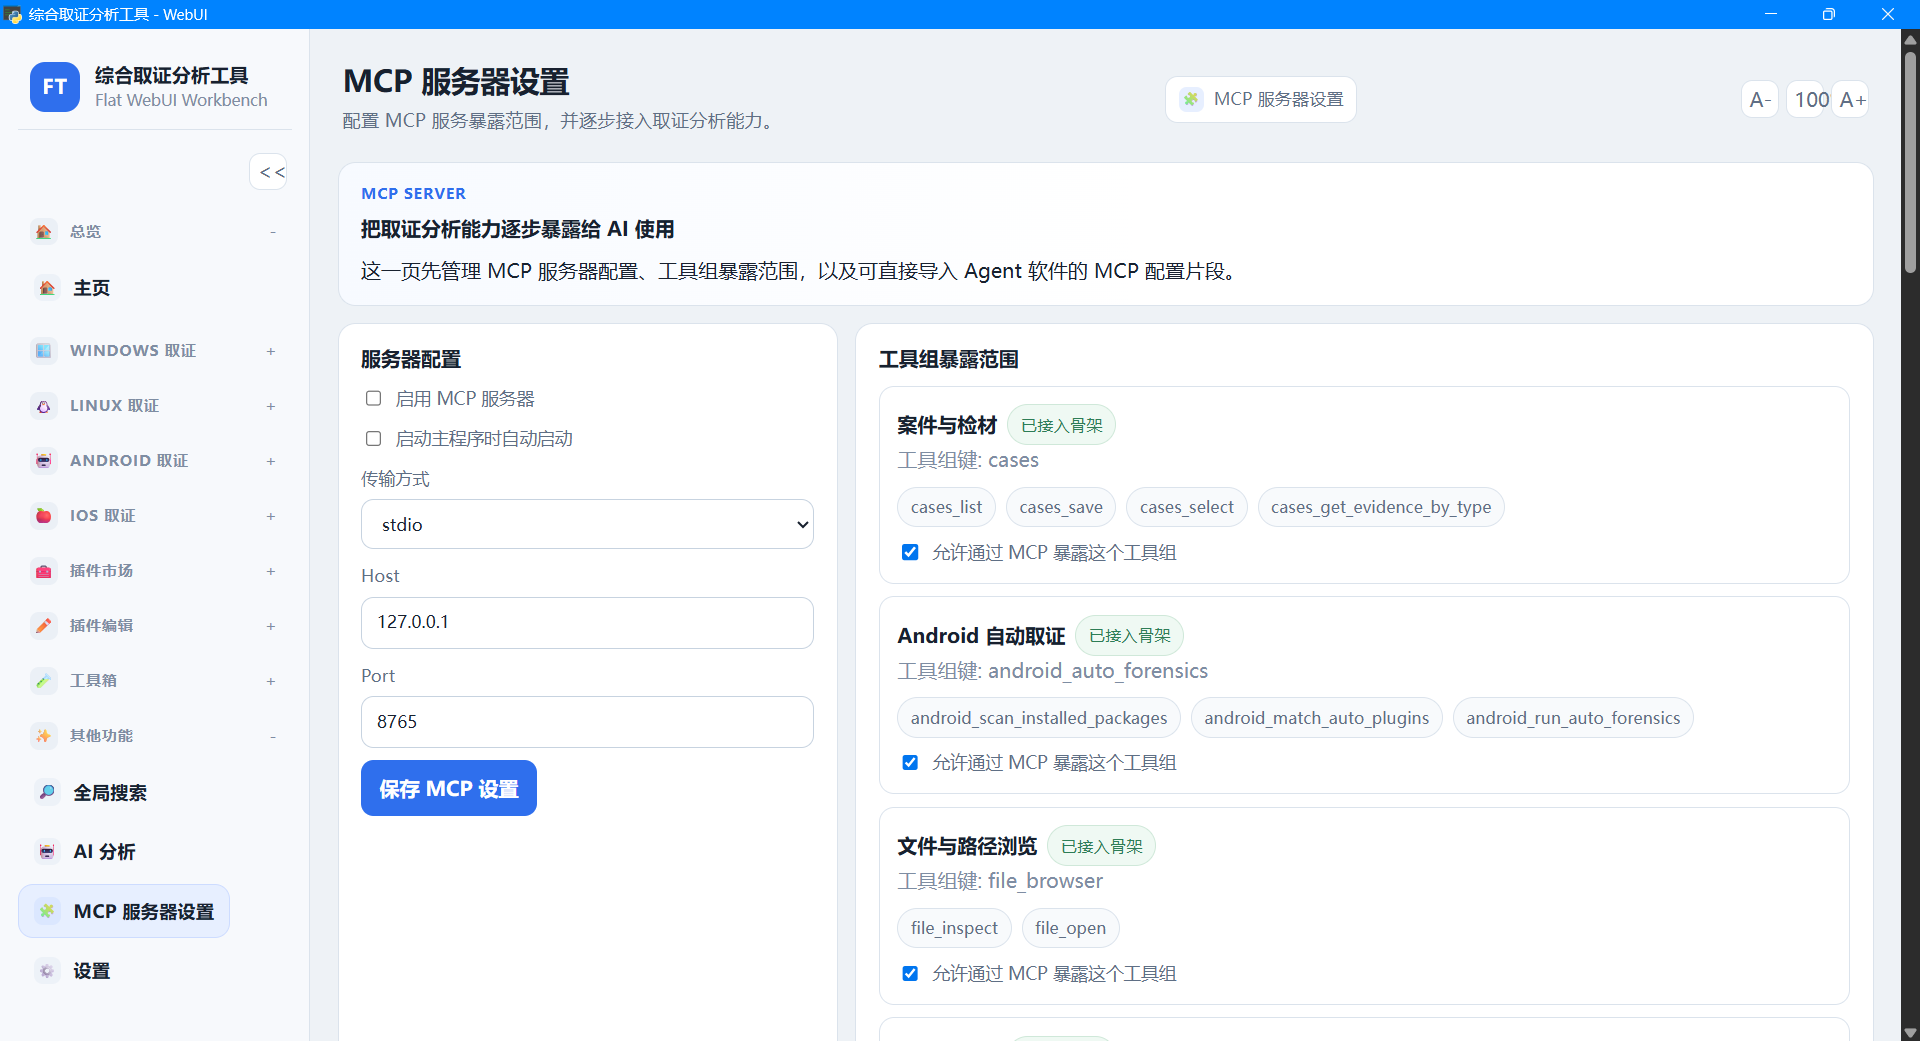Click the android_scan_installed_packages chip

click(x=1039, y=718)
